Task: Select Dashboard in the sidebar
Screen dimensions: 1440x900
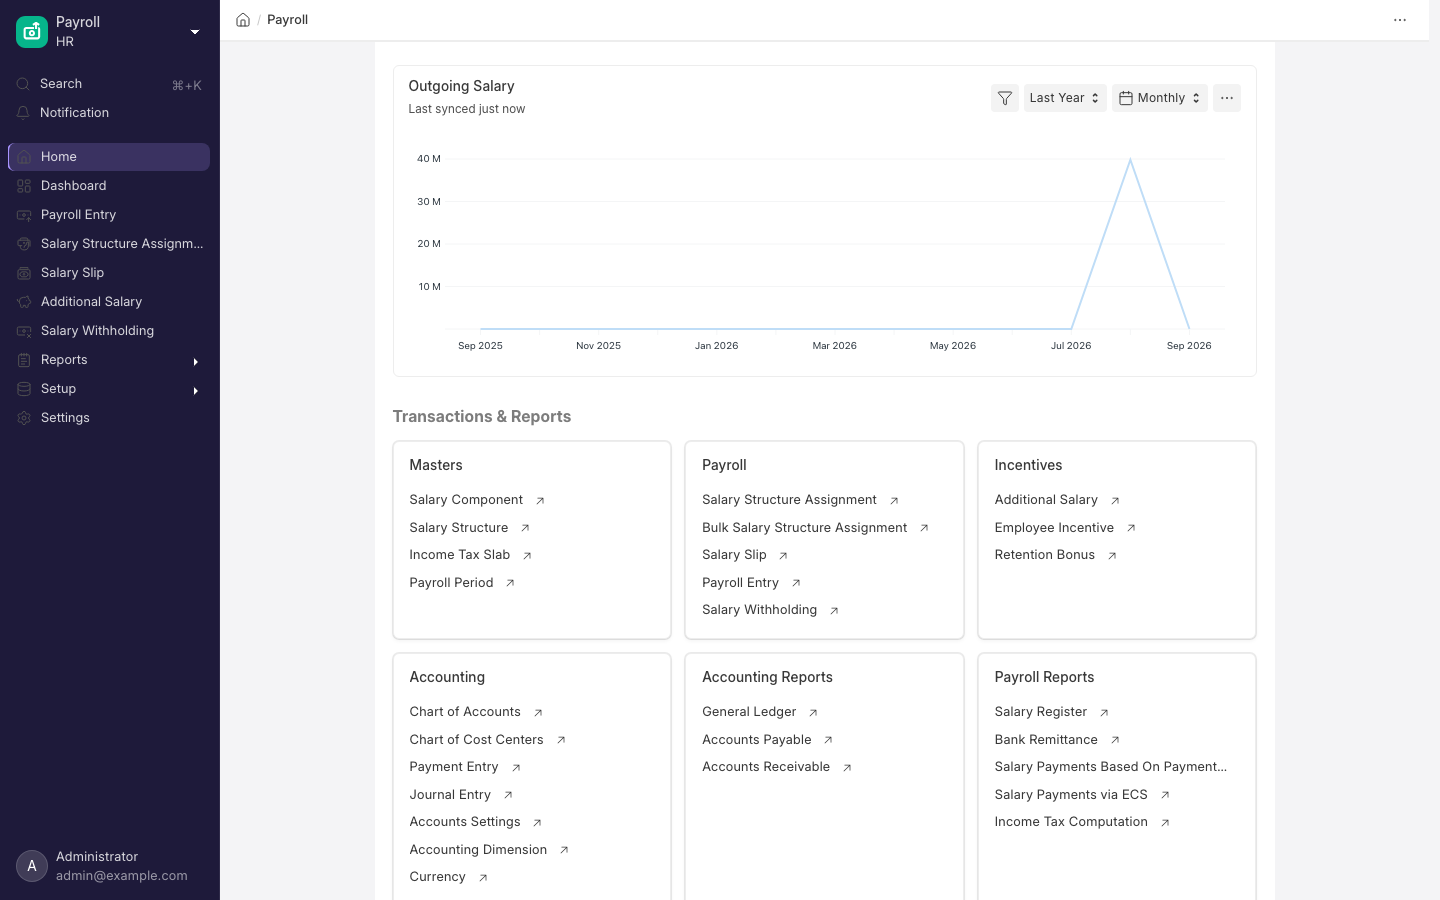Action: point(109,186)
